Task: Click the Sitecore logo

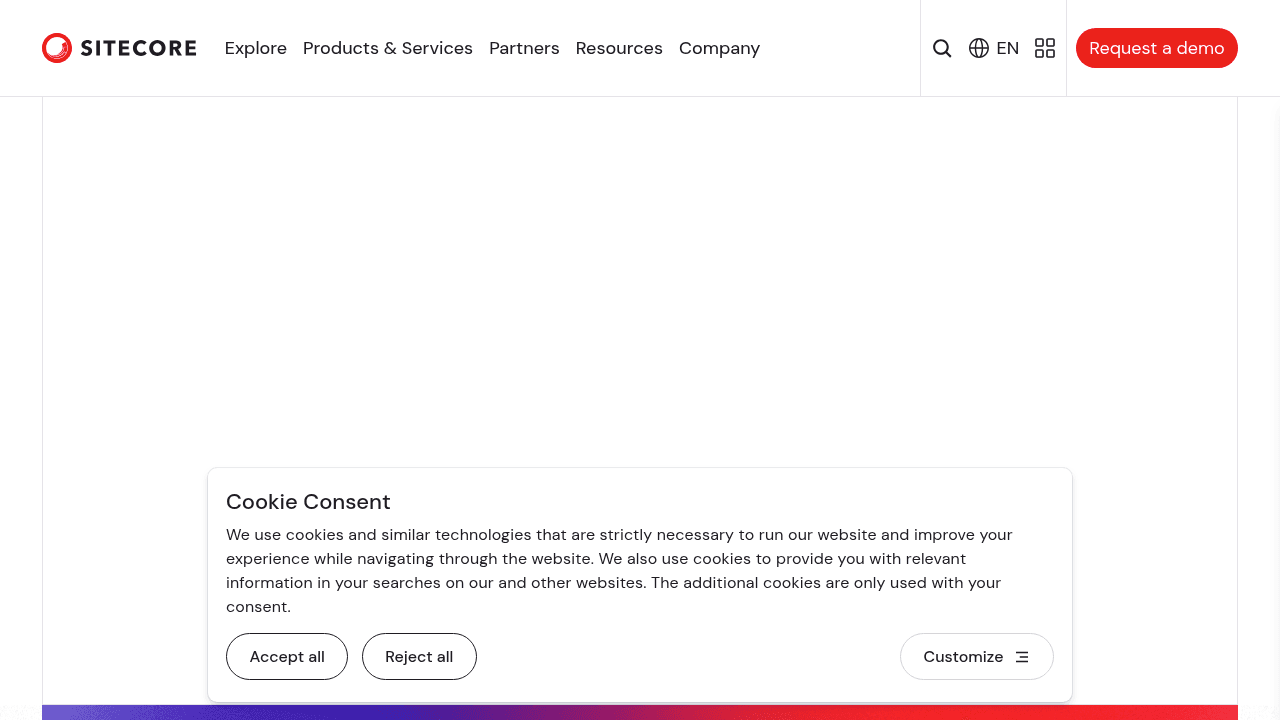Action: coord(118,47)
